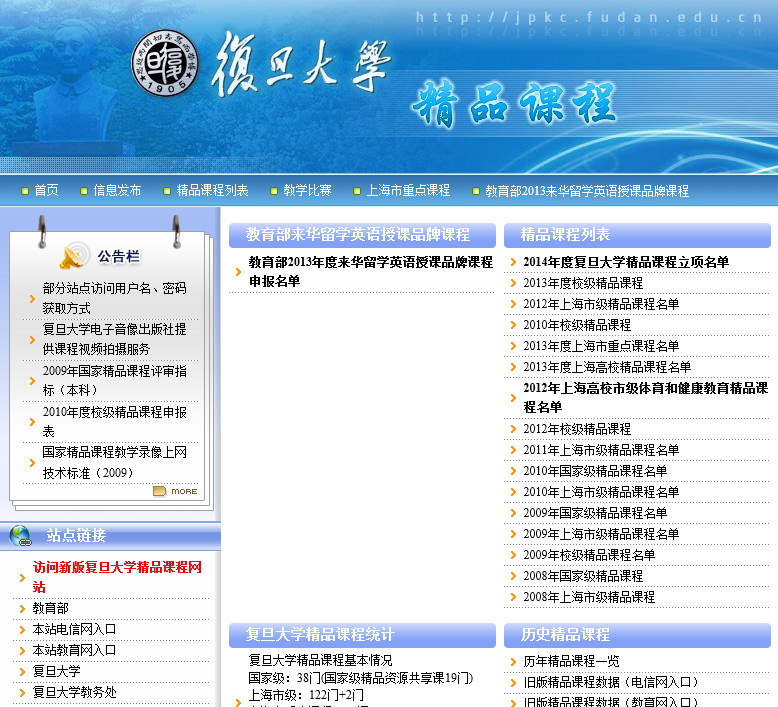Screen dimensions: 778x707
Task: Click the Fudan University circular seal logo
Action: 165,63
